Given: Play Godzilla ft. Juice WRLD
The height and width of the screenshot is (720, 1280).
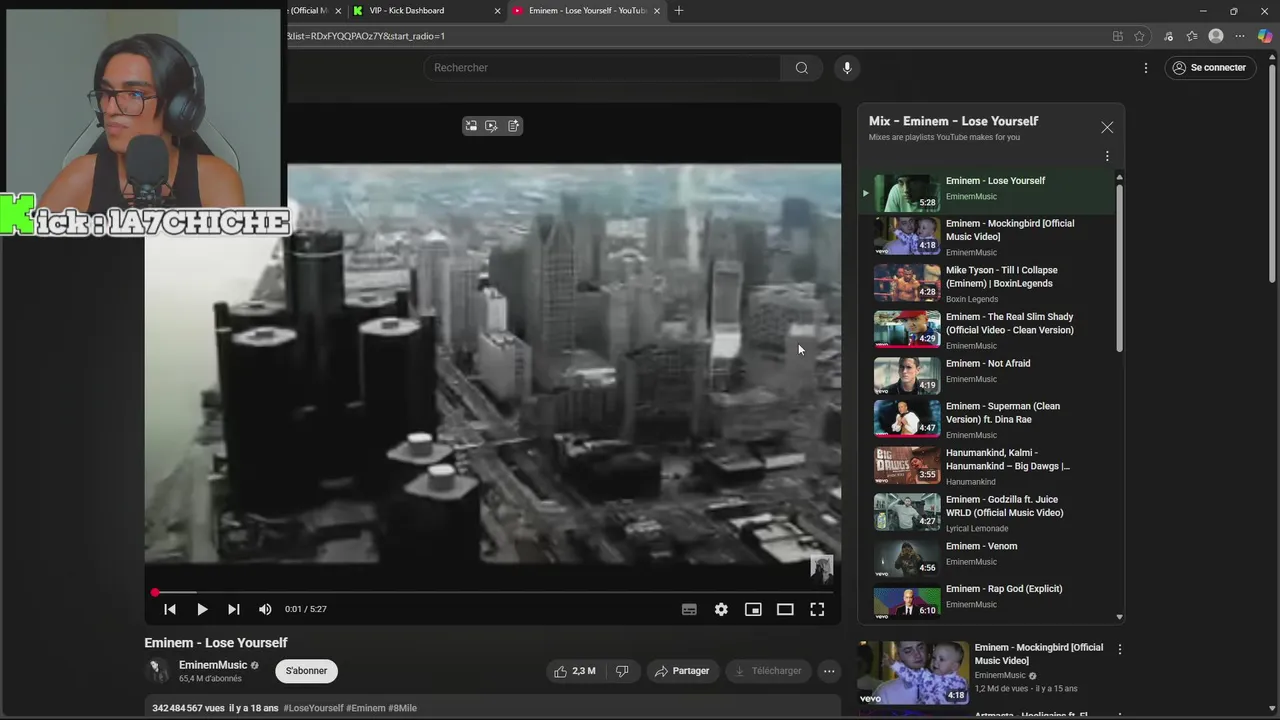Looking at the screenshot, I should click(x=987, y=513).
